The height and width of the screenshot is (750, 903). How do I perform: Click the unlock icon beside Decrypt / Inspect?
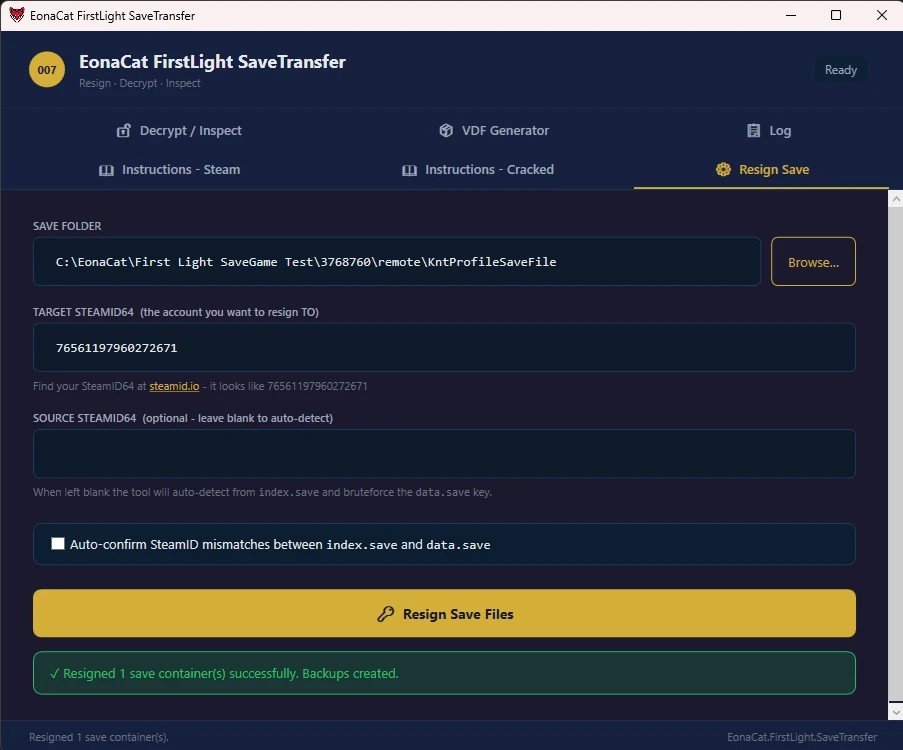coord(124,131)
